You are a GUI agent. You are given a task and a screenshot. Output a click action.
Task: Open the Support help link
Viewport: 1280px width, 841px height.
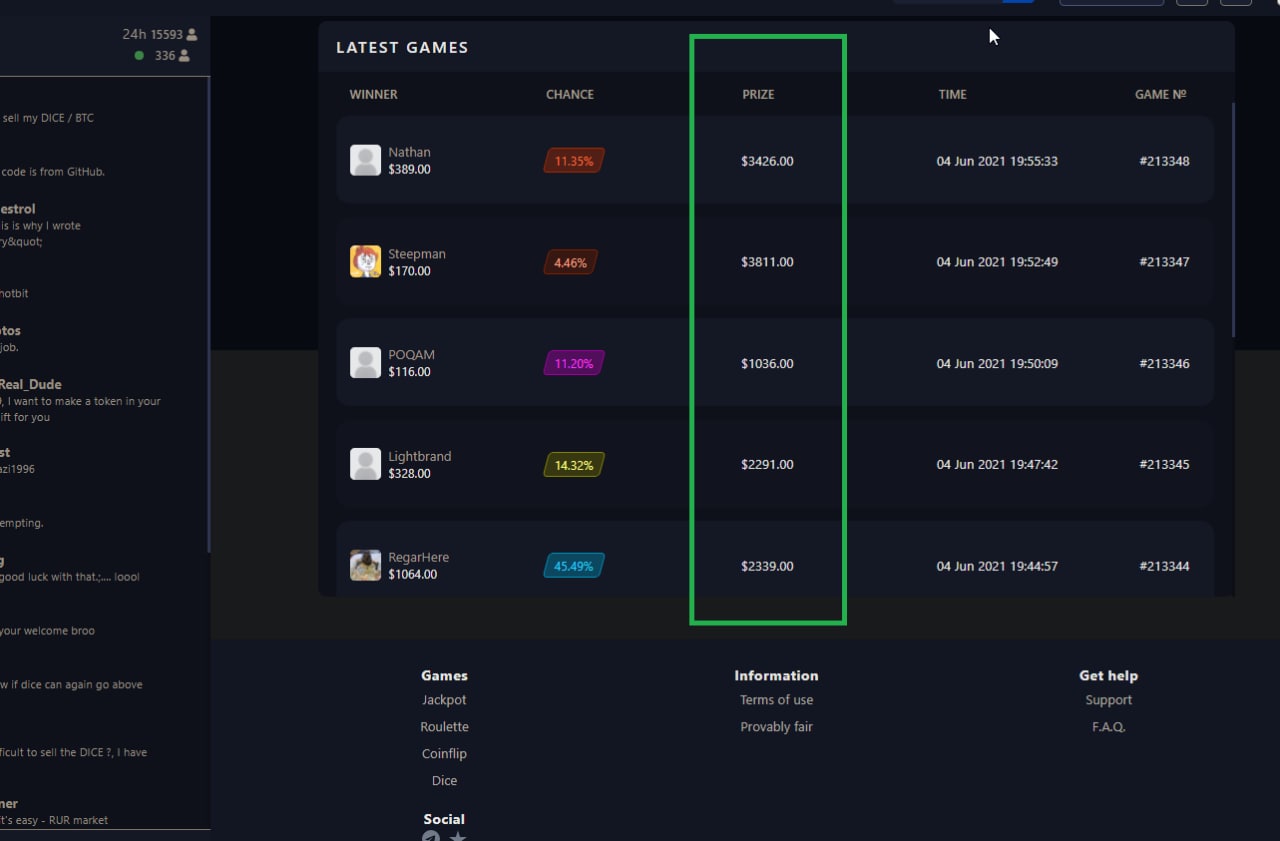(1108, 700)
